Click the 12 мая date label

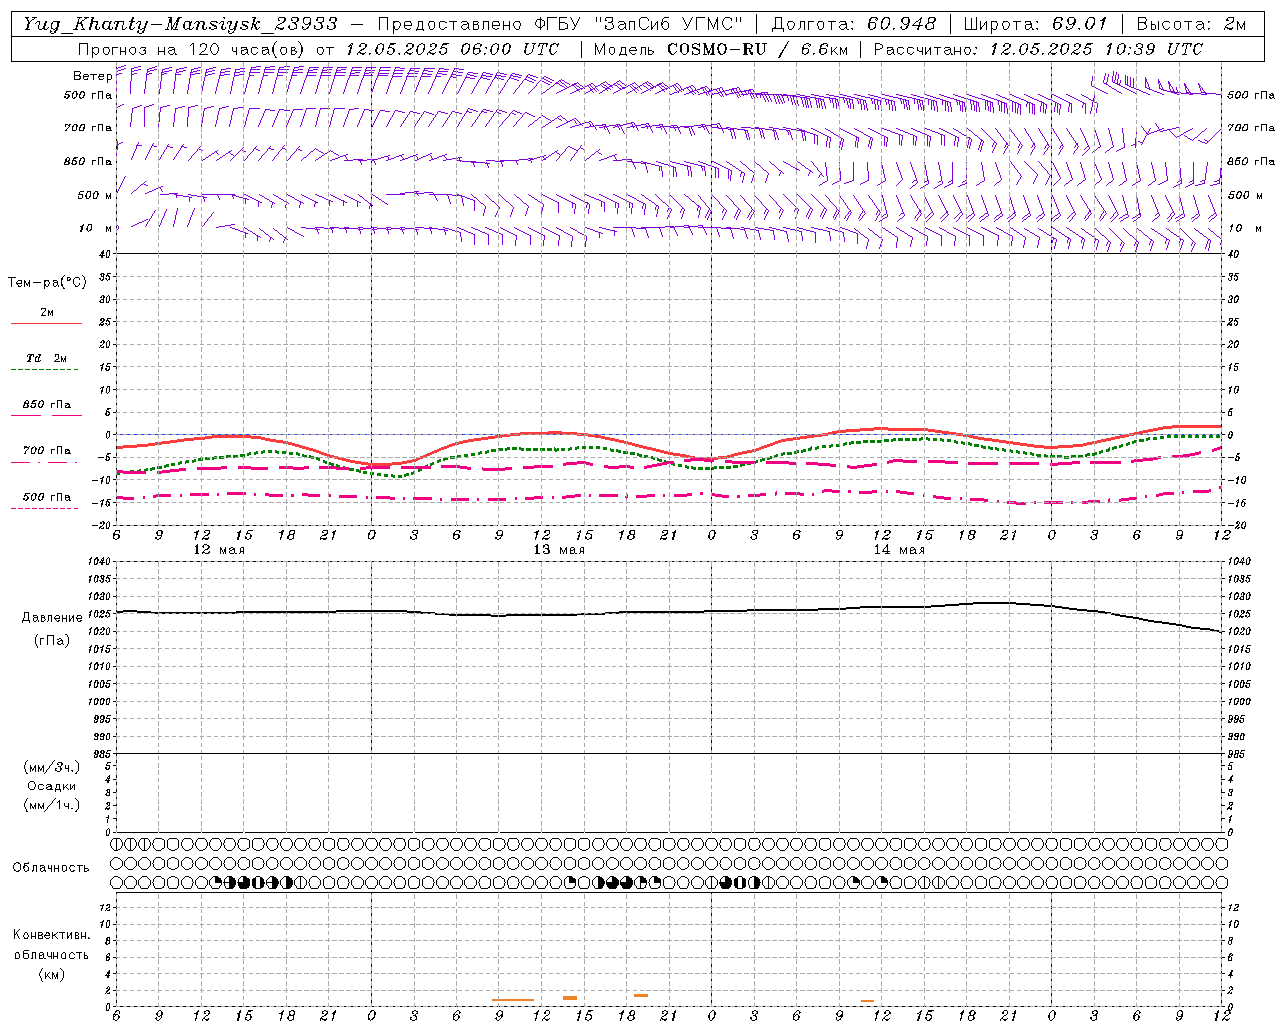pos(218,550)
